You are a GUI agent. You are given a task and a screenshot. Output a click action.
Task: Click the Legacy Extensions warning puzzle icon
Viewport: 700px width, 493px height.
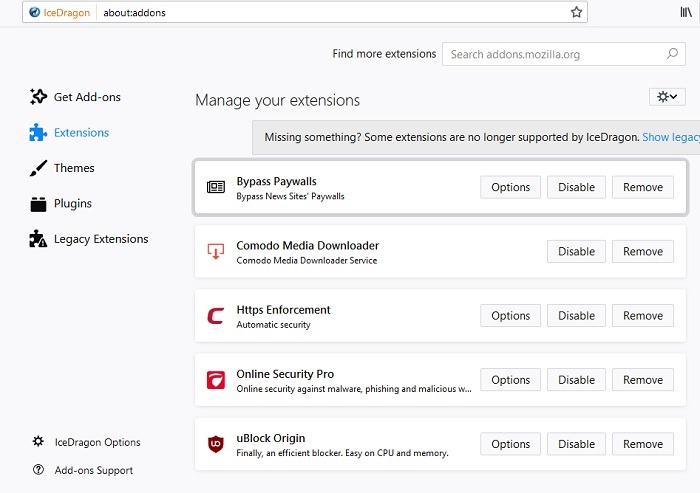pyautogui.click(x=38, y=239)
